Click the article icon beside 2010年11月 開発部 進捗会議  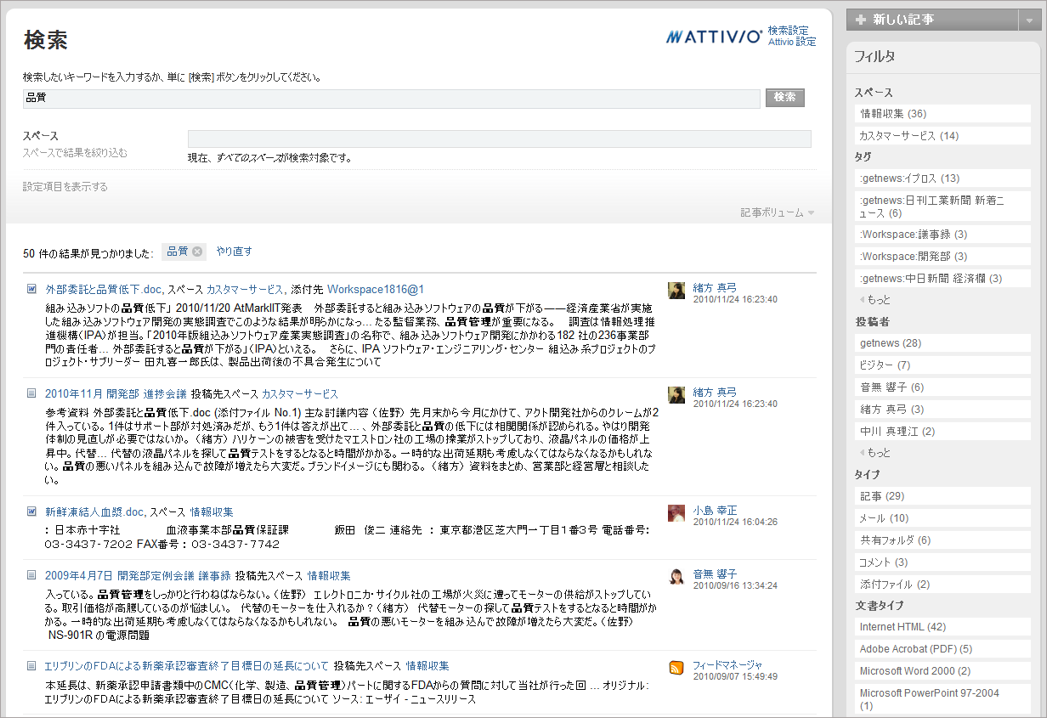[32, 394]
